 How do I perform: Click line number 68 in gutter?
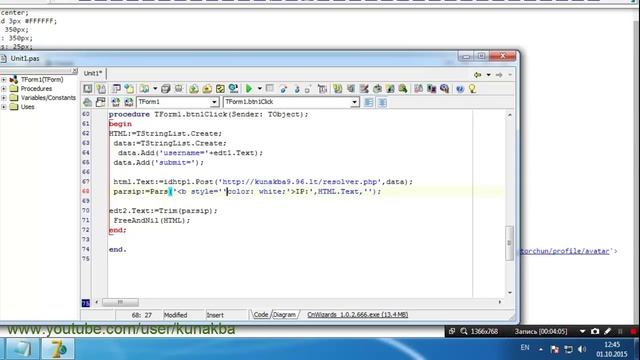coord(86,191)
